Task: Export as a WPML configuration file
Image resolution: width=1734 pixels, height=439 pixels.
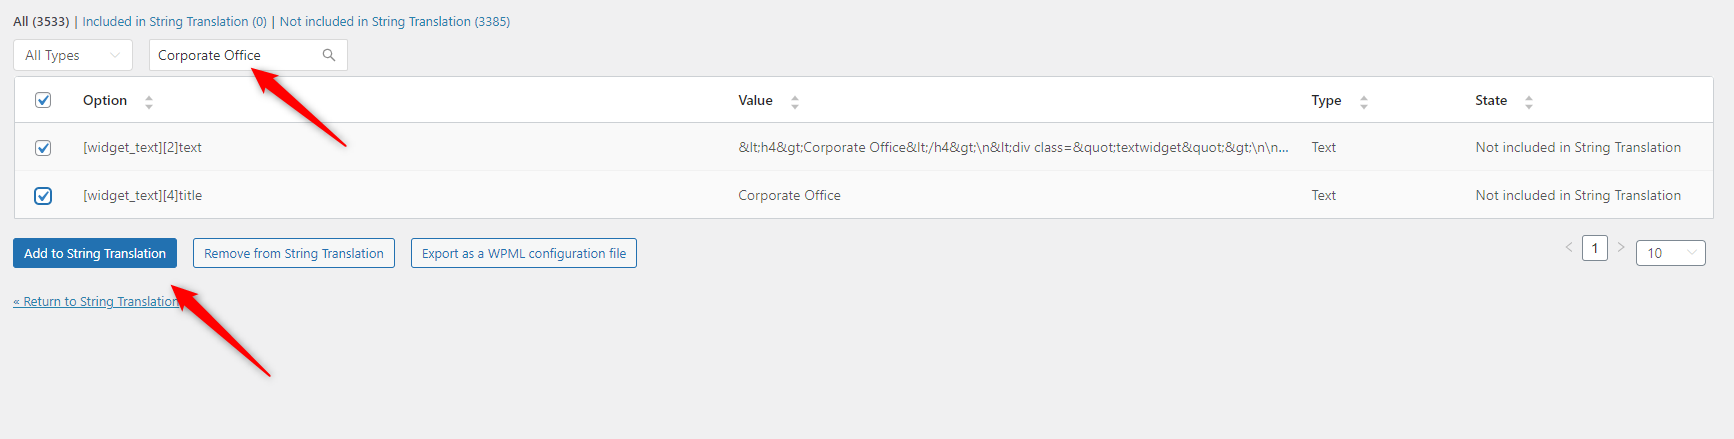Action: (524, 253)
